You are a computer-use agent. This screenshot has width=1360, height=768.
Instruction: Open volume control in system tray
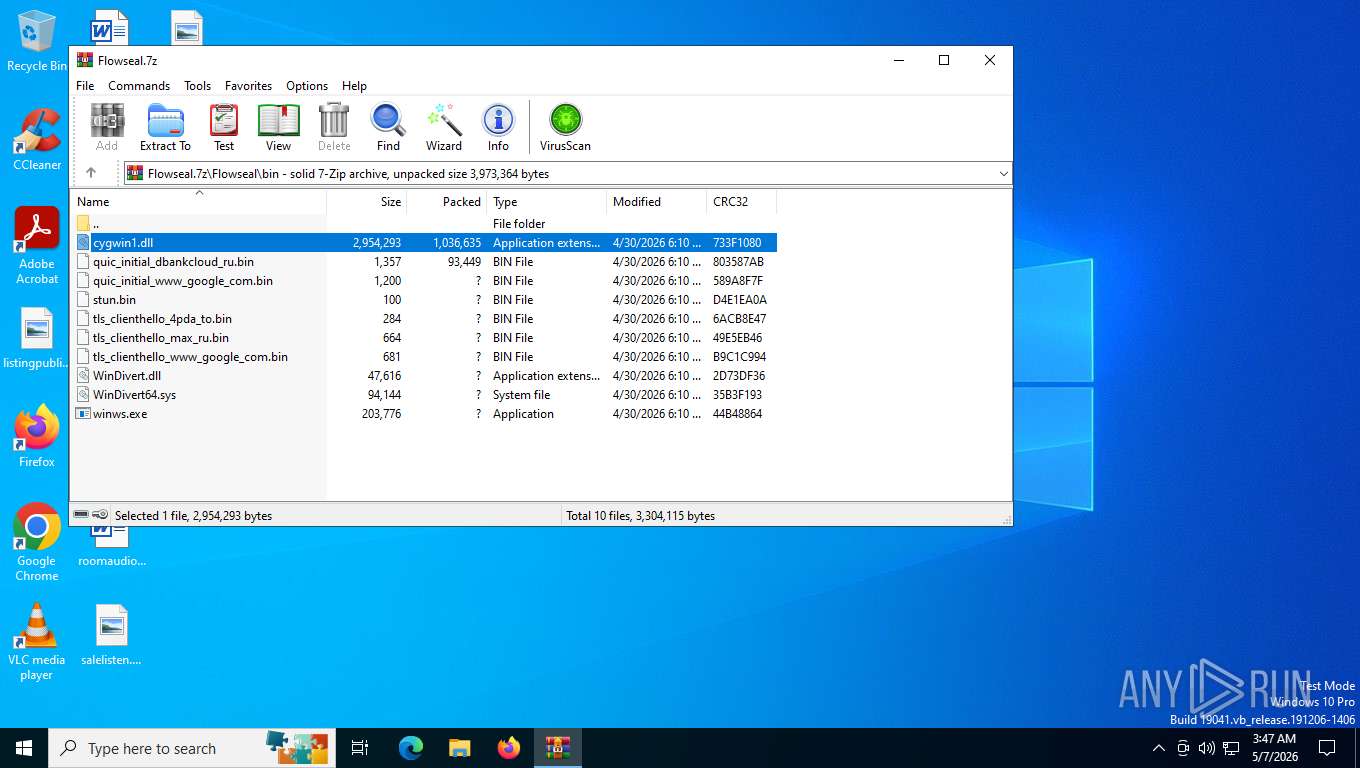(1207, 748)
